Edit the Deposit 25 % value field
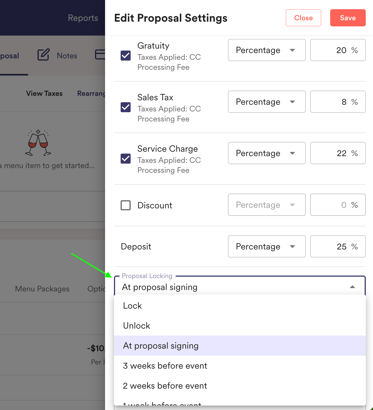Viewport: 373px width, 410px height. tap(338, 247)
